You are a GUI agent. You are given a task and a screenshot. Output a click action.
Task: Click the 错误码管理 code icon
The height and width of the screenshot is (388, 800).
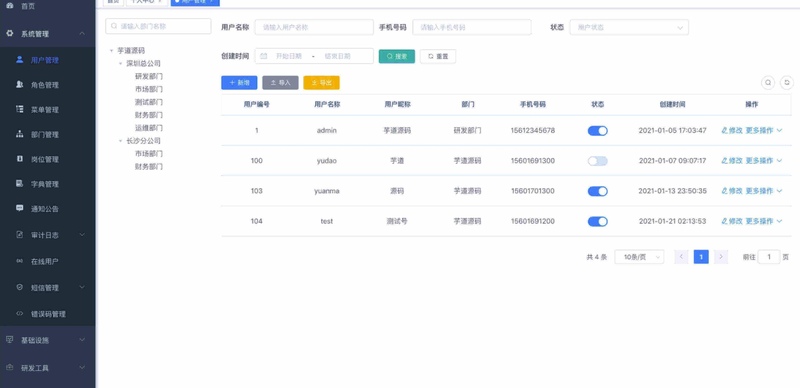[20, 313]
